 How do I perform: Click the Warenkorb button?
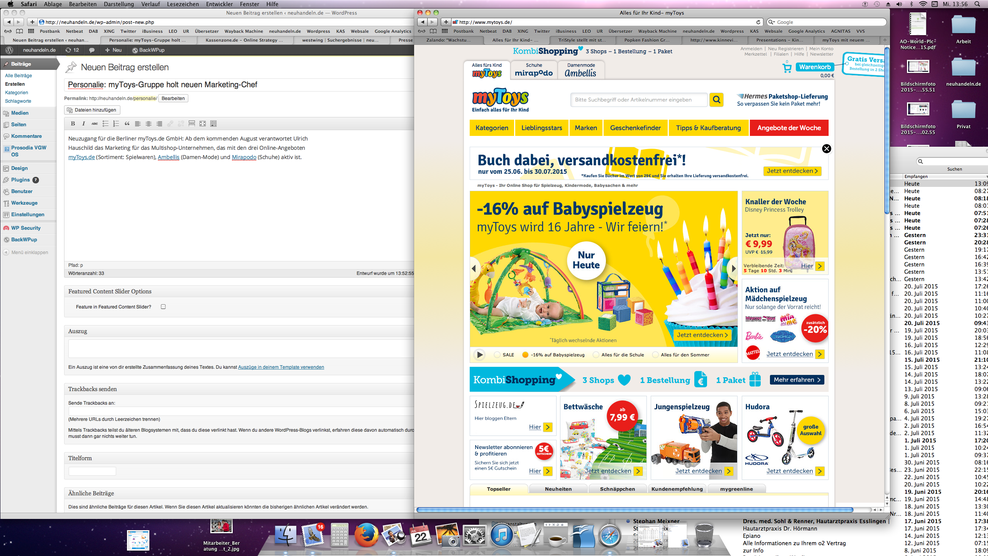(814, 67)
